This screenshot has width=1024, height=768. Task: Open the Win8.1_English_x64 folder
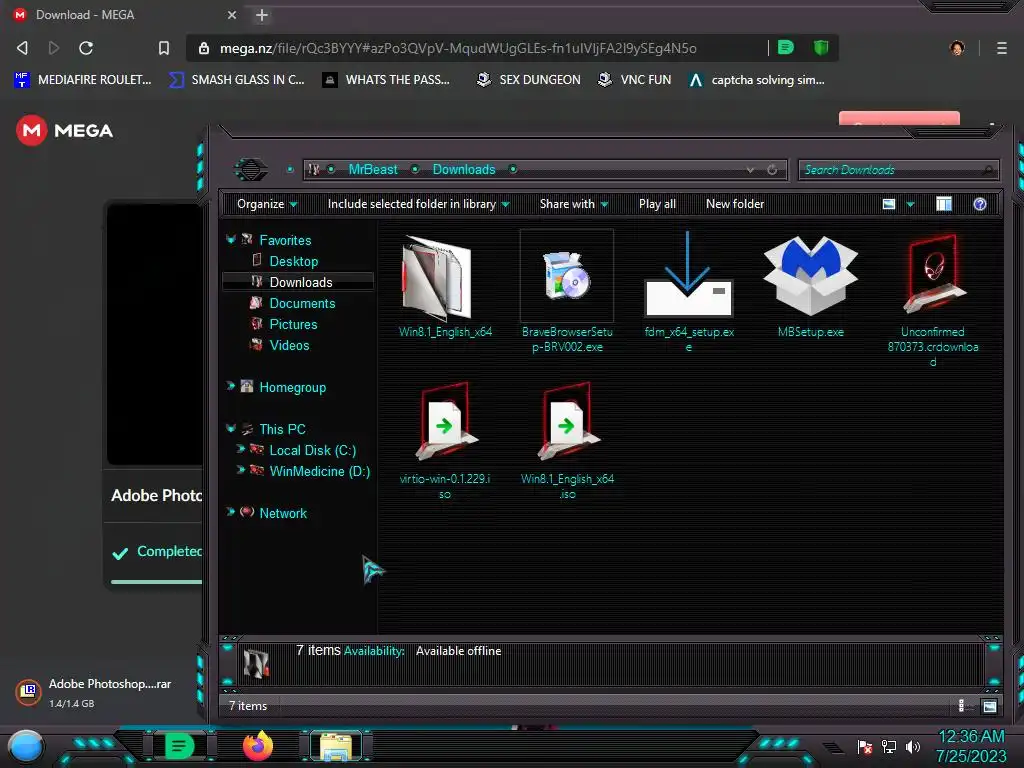tap(445, 285)
